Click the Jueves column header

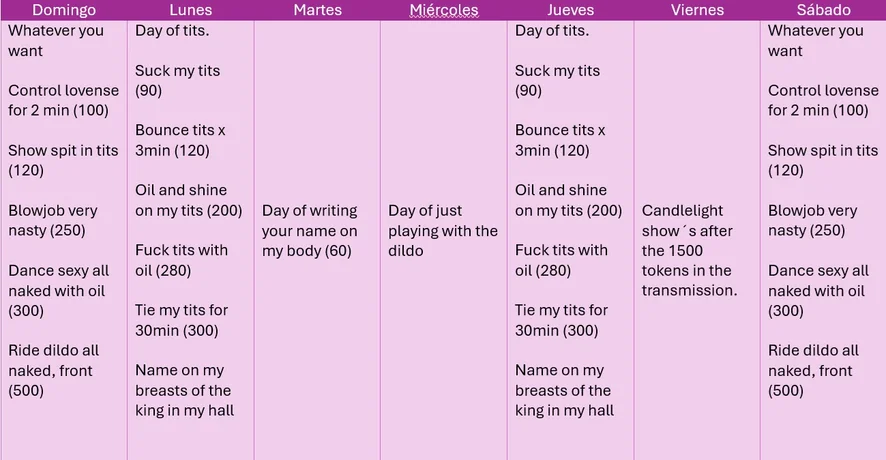(x=570, y=10)
